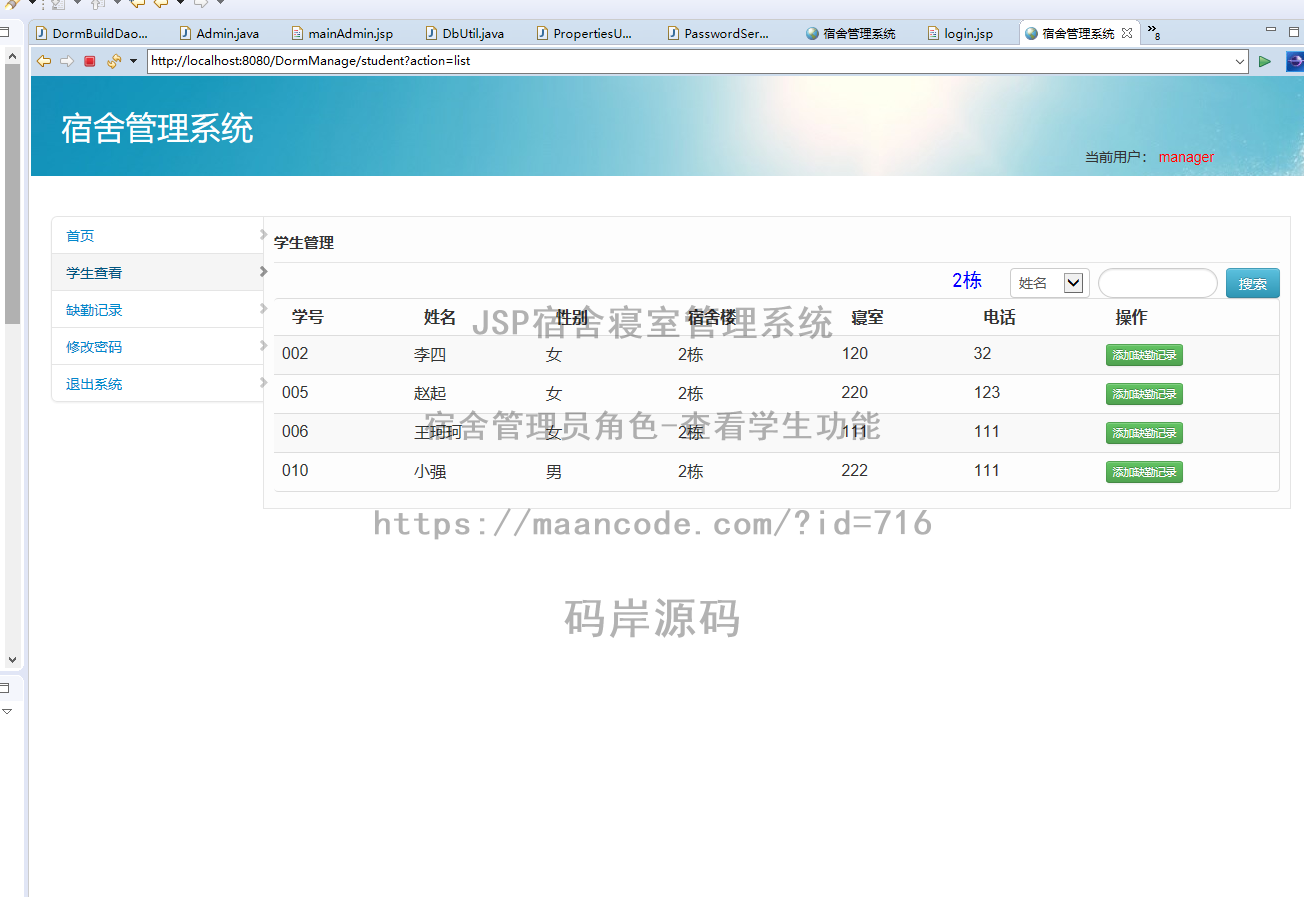Add absence record for 李四
Viewport: 1304px width, 897px height.
[x=1144, y=355]
